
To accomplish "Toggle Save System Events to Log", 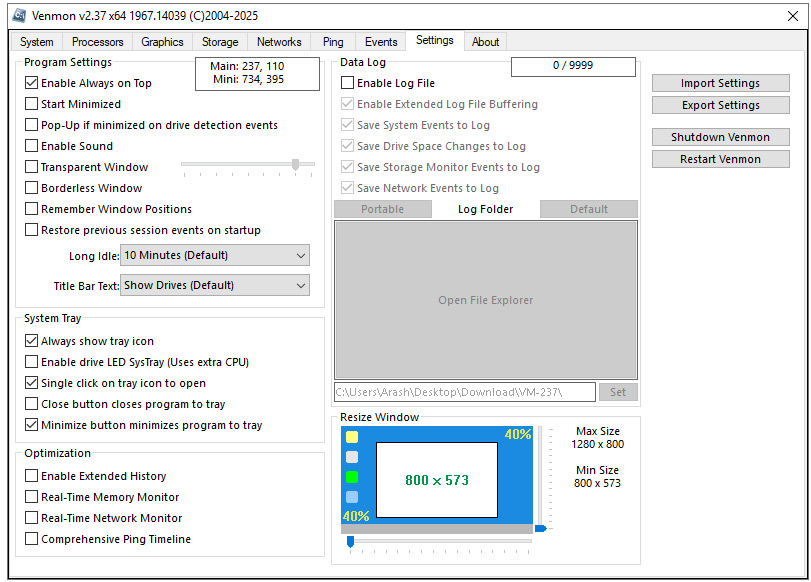I will pyautogui.click(x=348, y=125).
